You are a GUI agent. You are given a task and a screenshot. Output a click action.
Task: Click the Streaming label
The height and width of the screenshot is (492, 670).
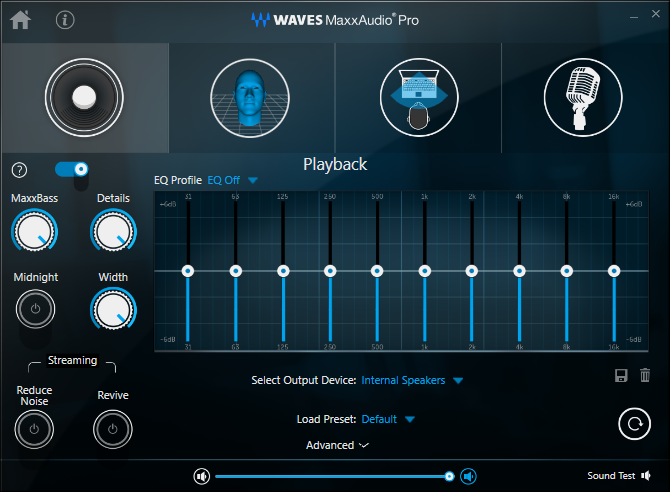point(72,360)
